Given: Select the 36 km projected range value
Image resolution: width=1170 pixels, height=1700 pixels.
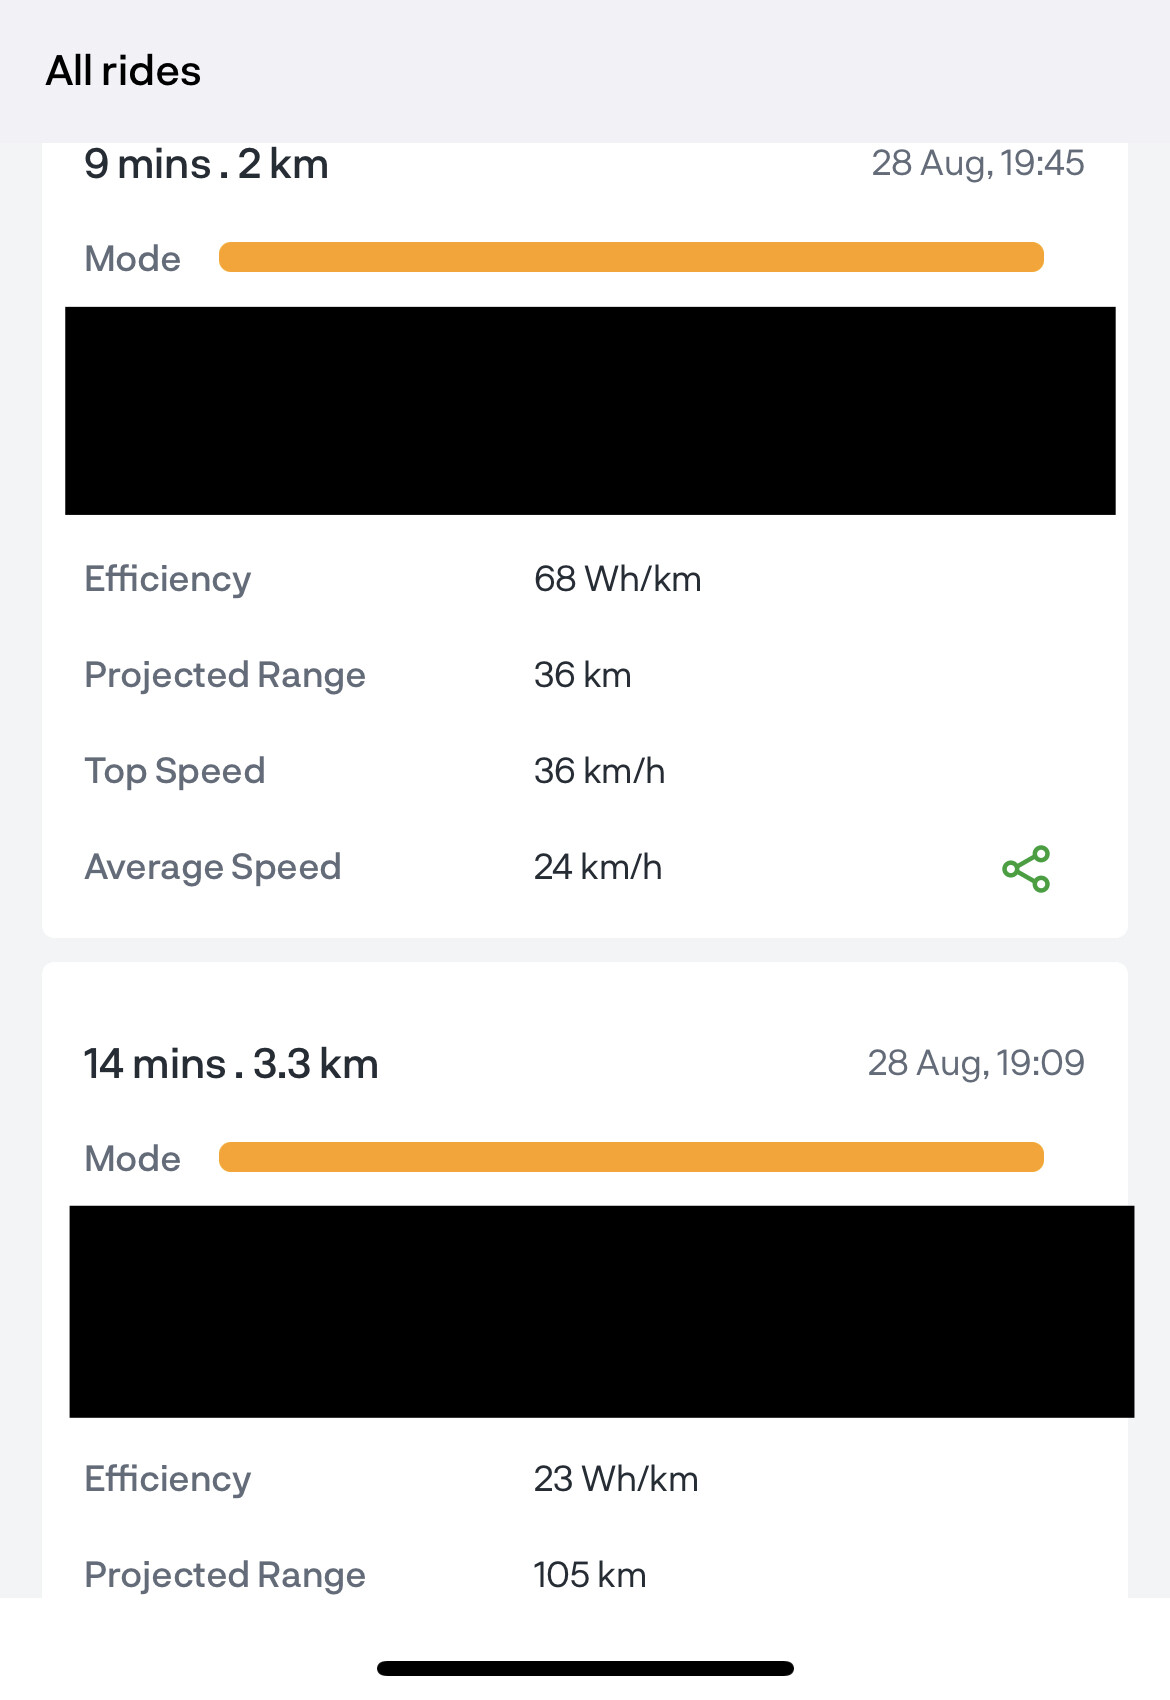Looking at the screenshot, I should coord(583,675).
